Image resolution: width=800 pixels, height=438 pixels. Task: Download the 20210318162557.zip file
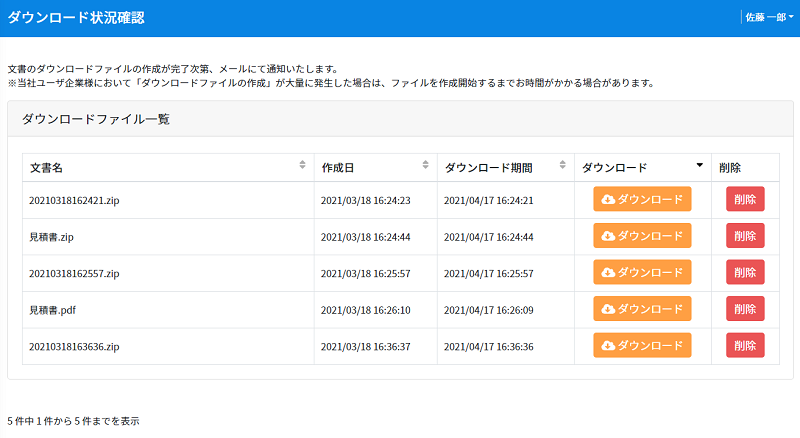[642, 272]
